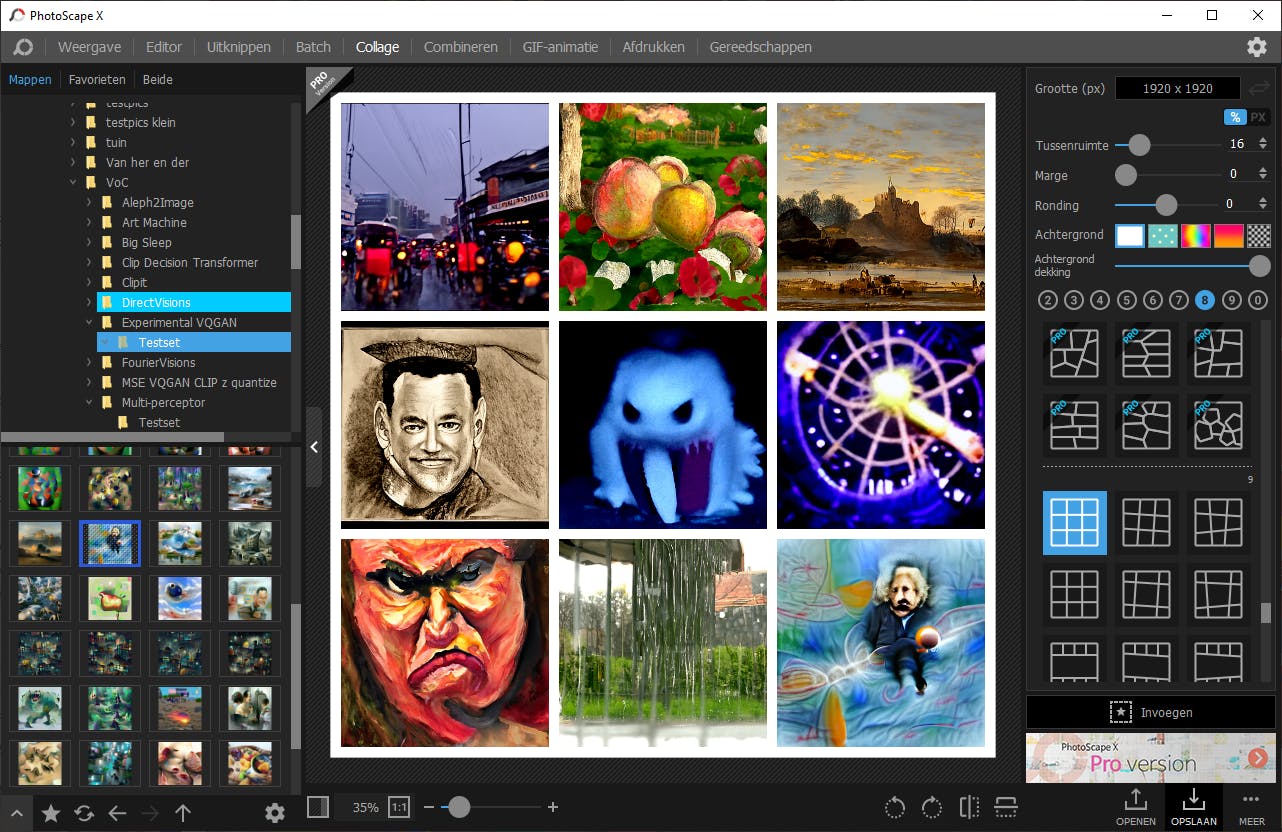Flip the image vertically

click(x=1006, y=807)
